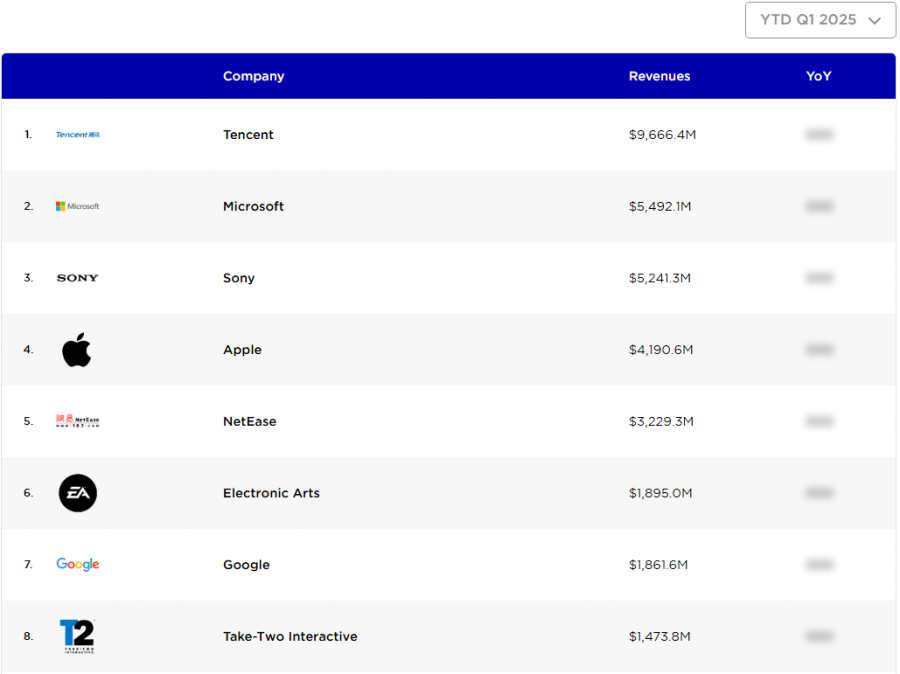900x674 pixels.
Task: Click the Revenues column header
Action: click(x=659, y=76)
